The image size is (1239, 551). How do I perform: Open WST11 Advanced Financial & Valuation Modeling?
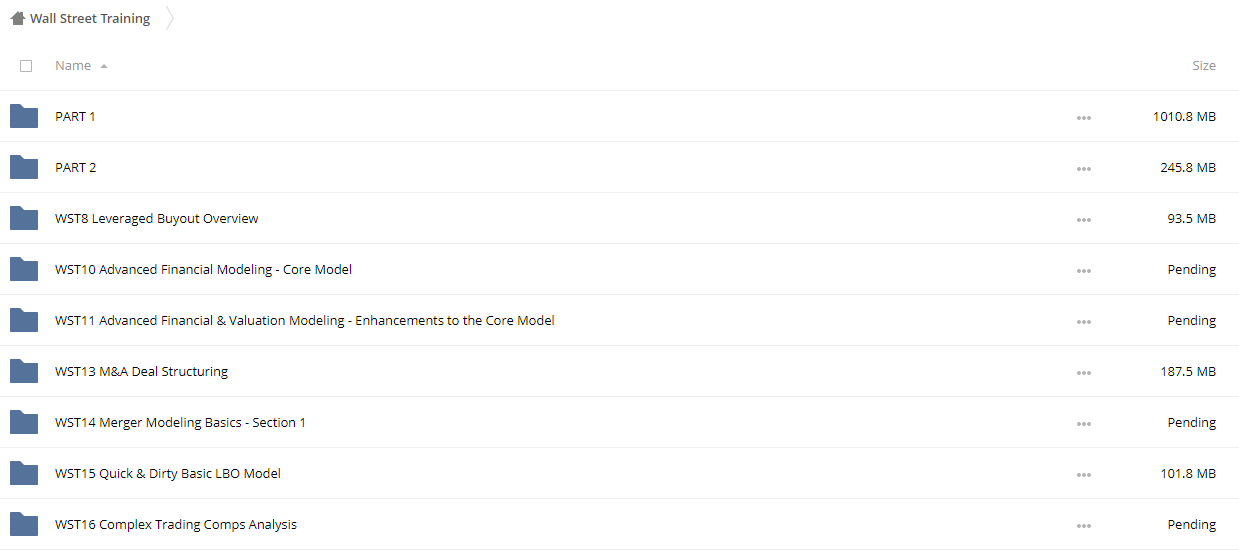[x=305, y=321]
